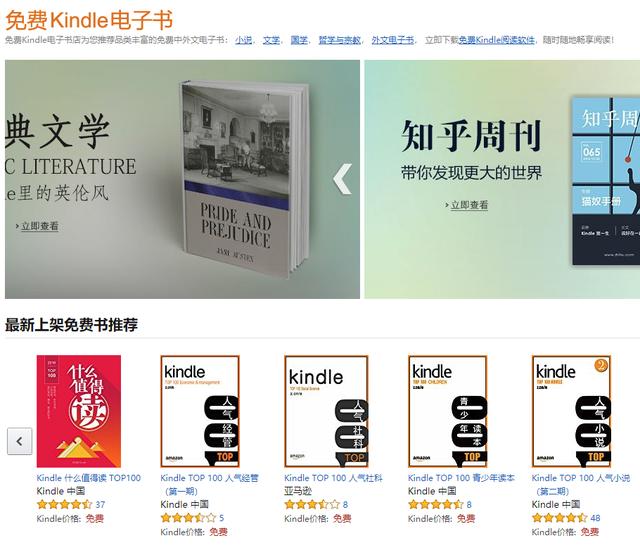Click the Pride and Prejudice book image
This screenshot has height=550, width=640.
pos(244,179)
